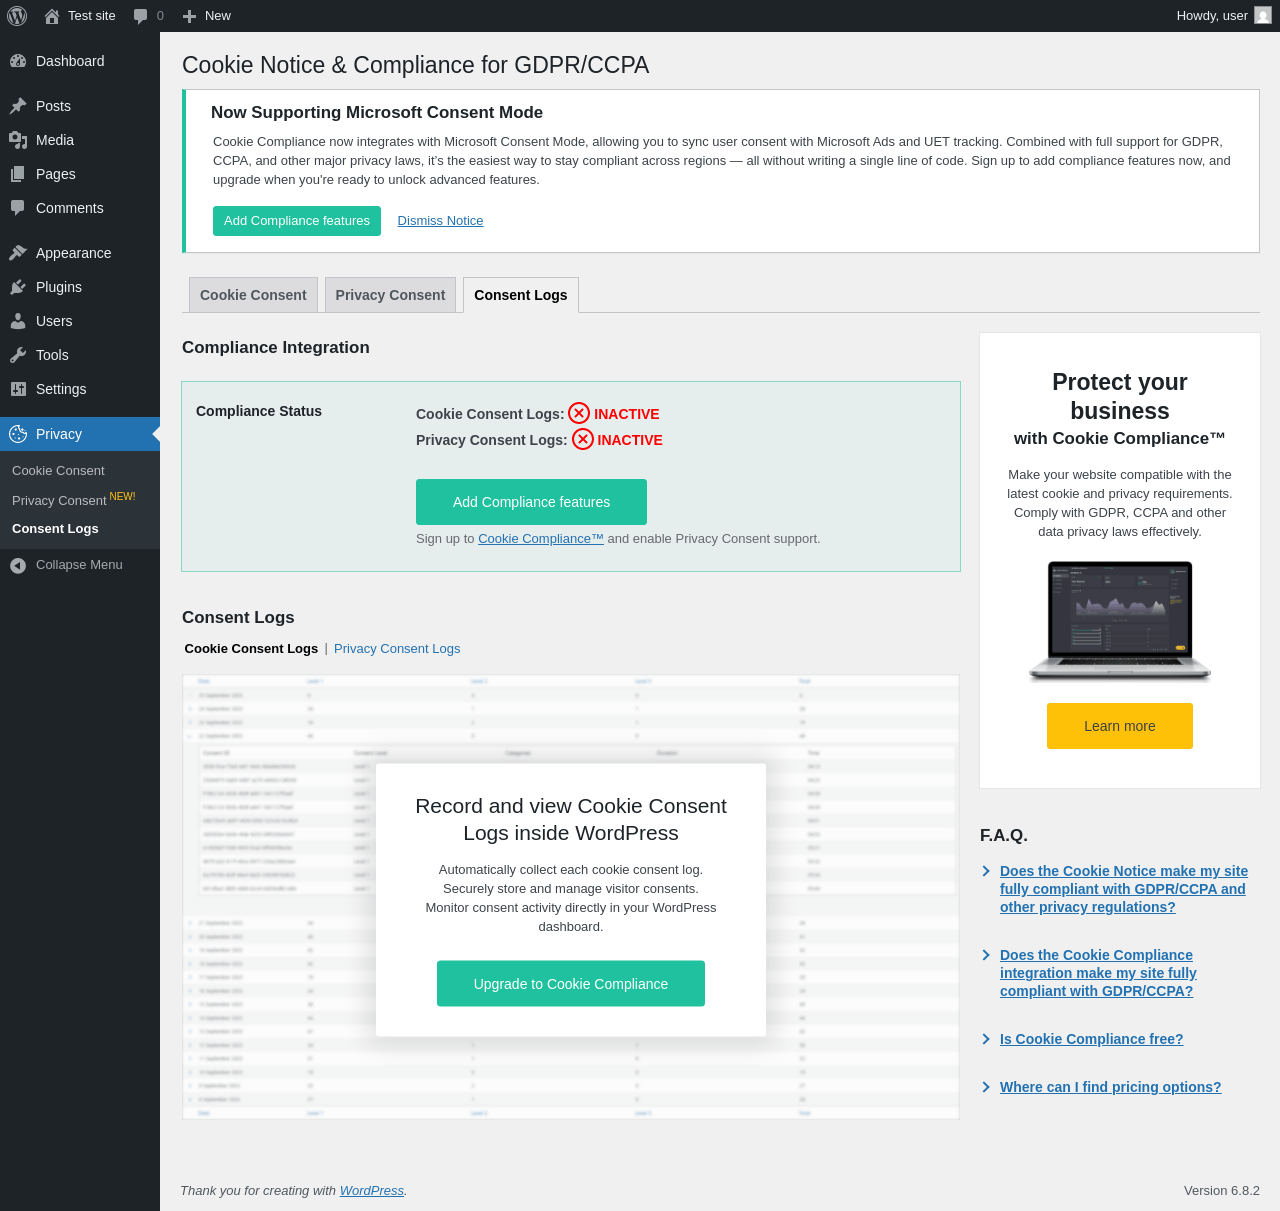Click the Privacy cookie icon
The height and width of the screenshot is (1211, 1280).
pyautogui.click(x=18, y=434)
